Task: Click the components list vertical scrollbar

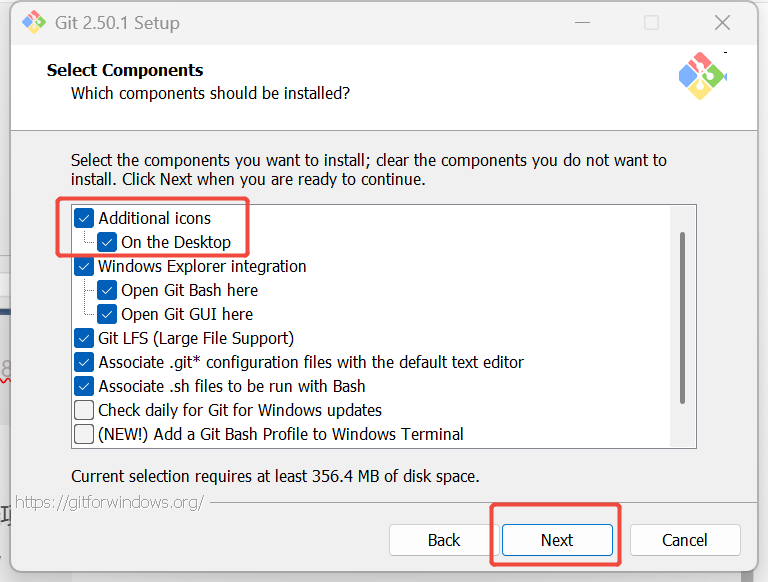Action: (x=682, y=318)
